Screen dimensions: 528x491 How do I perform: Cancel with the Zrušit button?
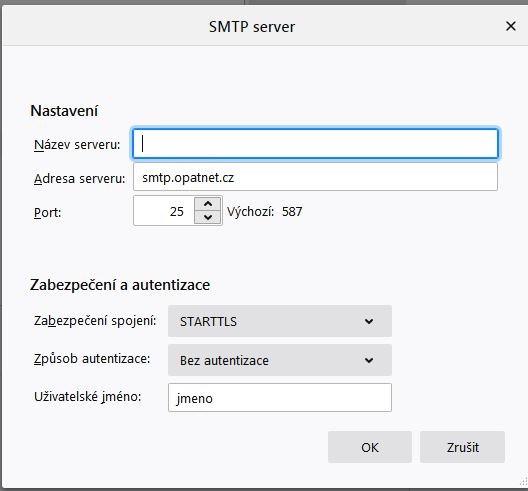click(462, 447)
